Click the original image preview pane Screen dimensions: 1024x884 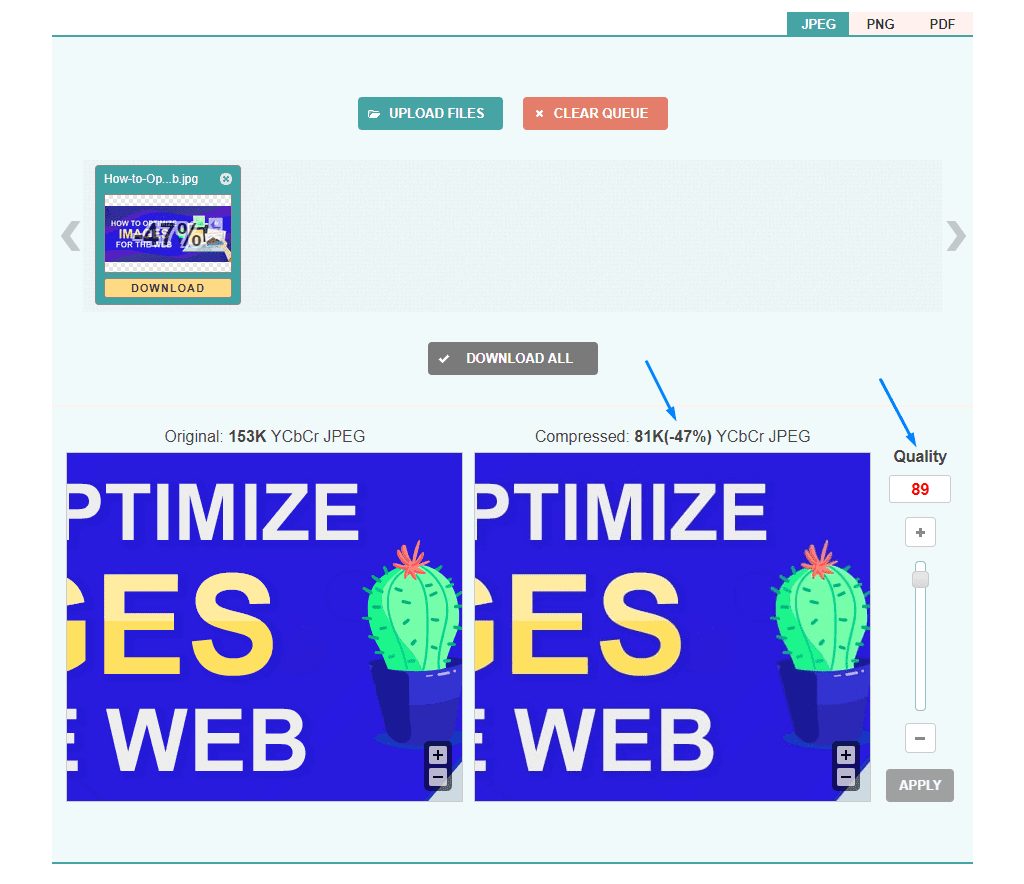(x=264, y=627)
